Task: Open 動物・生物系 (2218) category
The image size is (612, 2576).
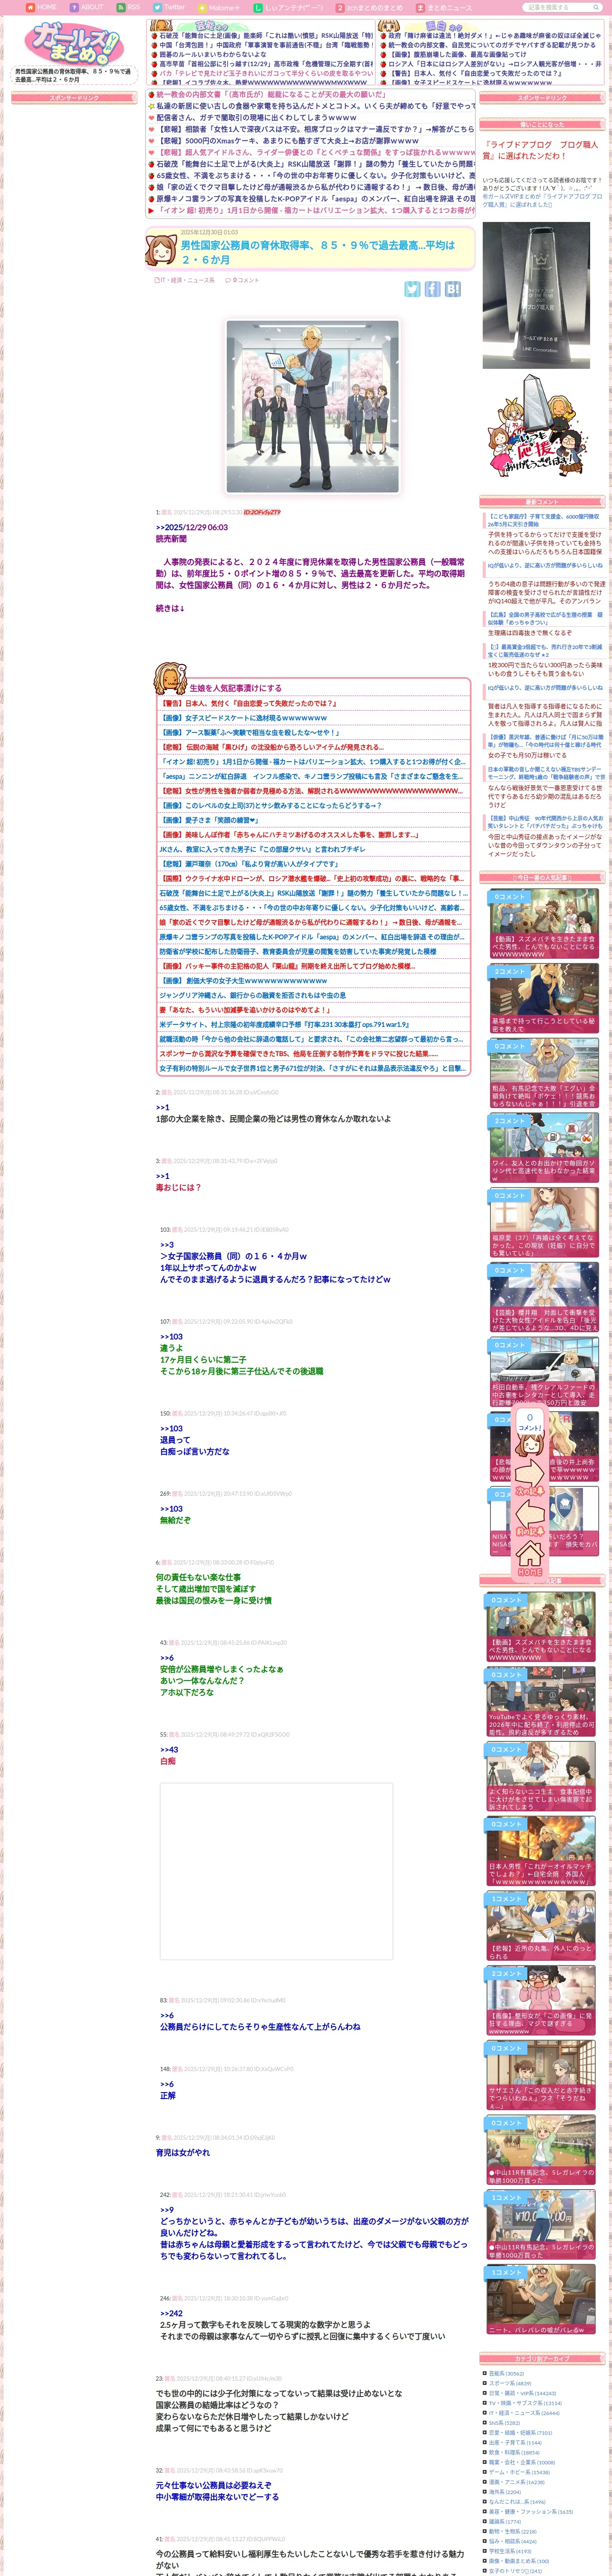Action: point(513,2531)
